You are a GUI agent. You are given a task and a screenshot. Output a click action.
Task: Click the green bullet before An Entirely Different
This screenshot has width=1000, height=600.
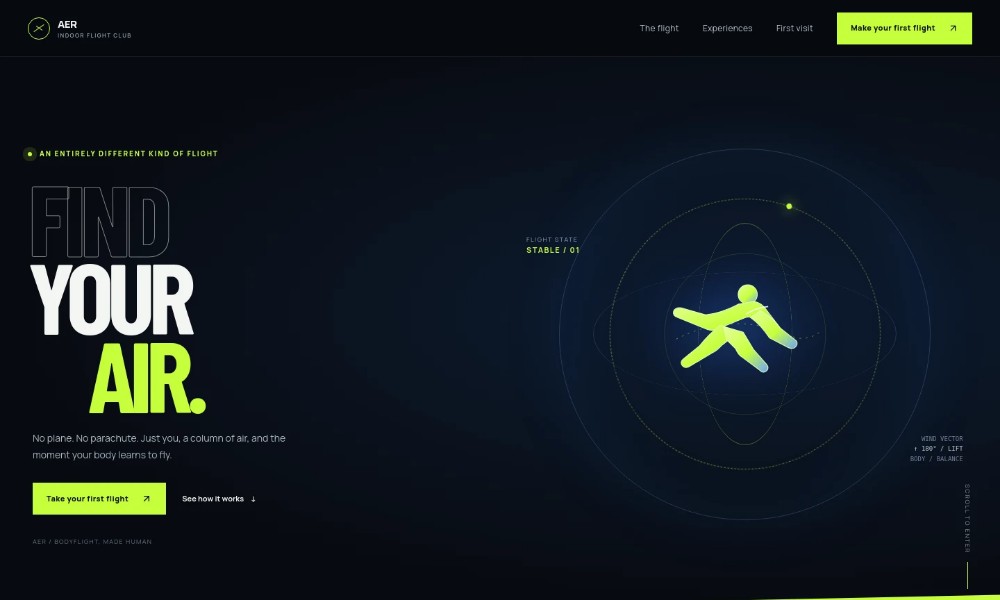pos(29,154)
